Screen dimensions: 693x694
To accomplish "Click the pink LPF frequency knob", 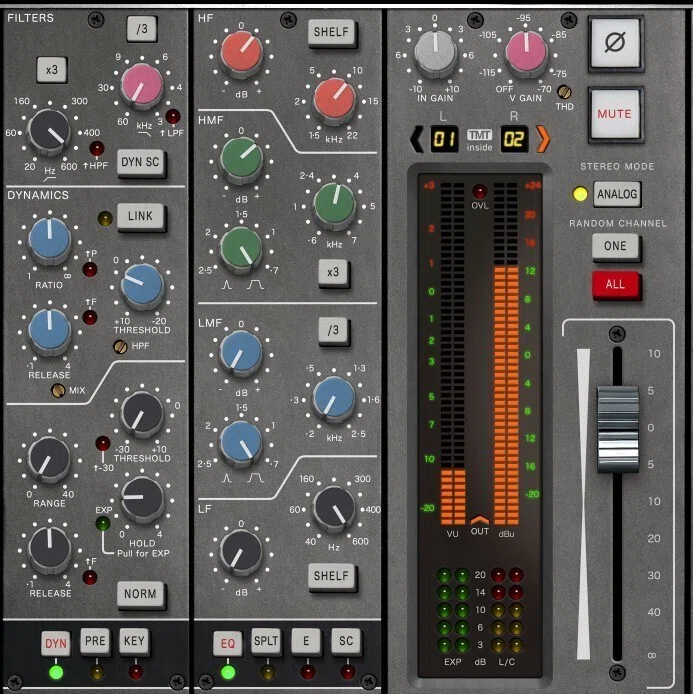I will click(142, 87).
